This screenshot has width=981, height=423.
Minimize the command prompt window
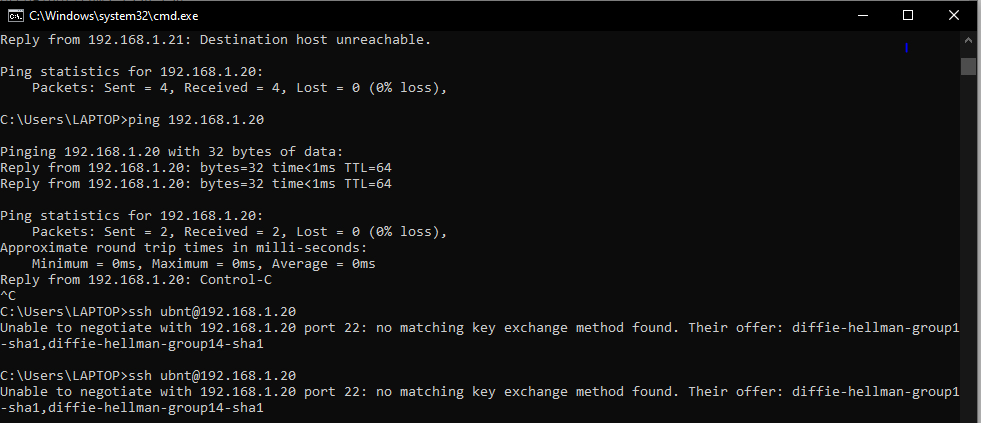click(x=861, y=15)
